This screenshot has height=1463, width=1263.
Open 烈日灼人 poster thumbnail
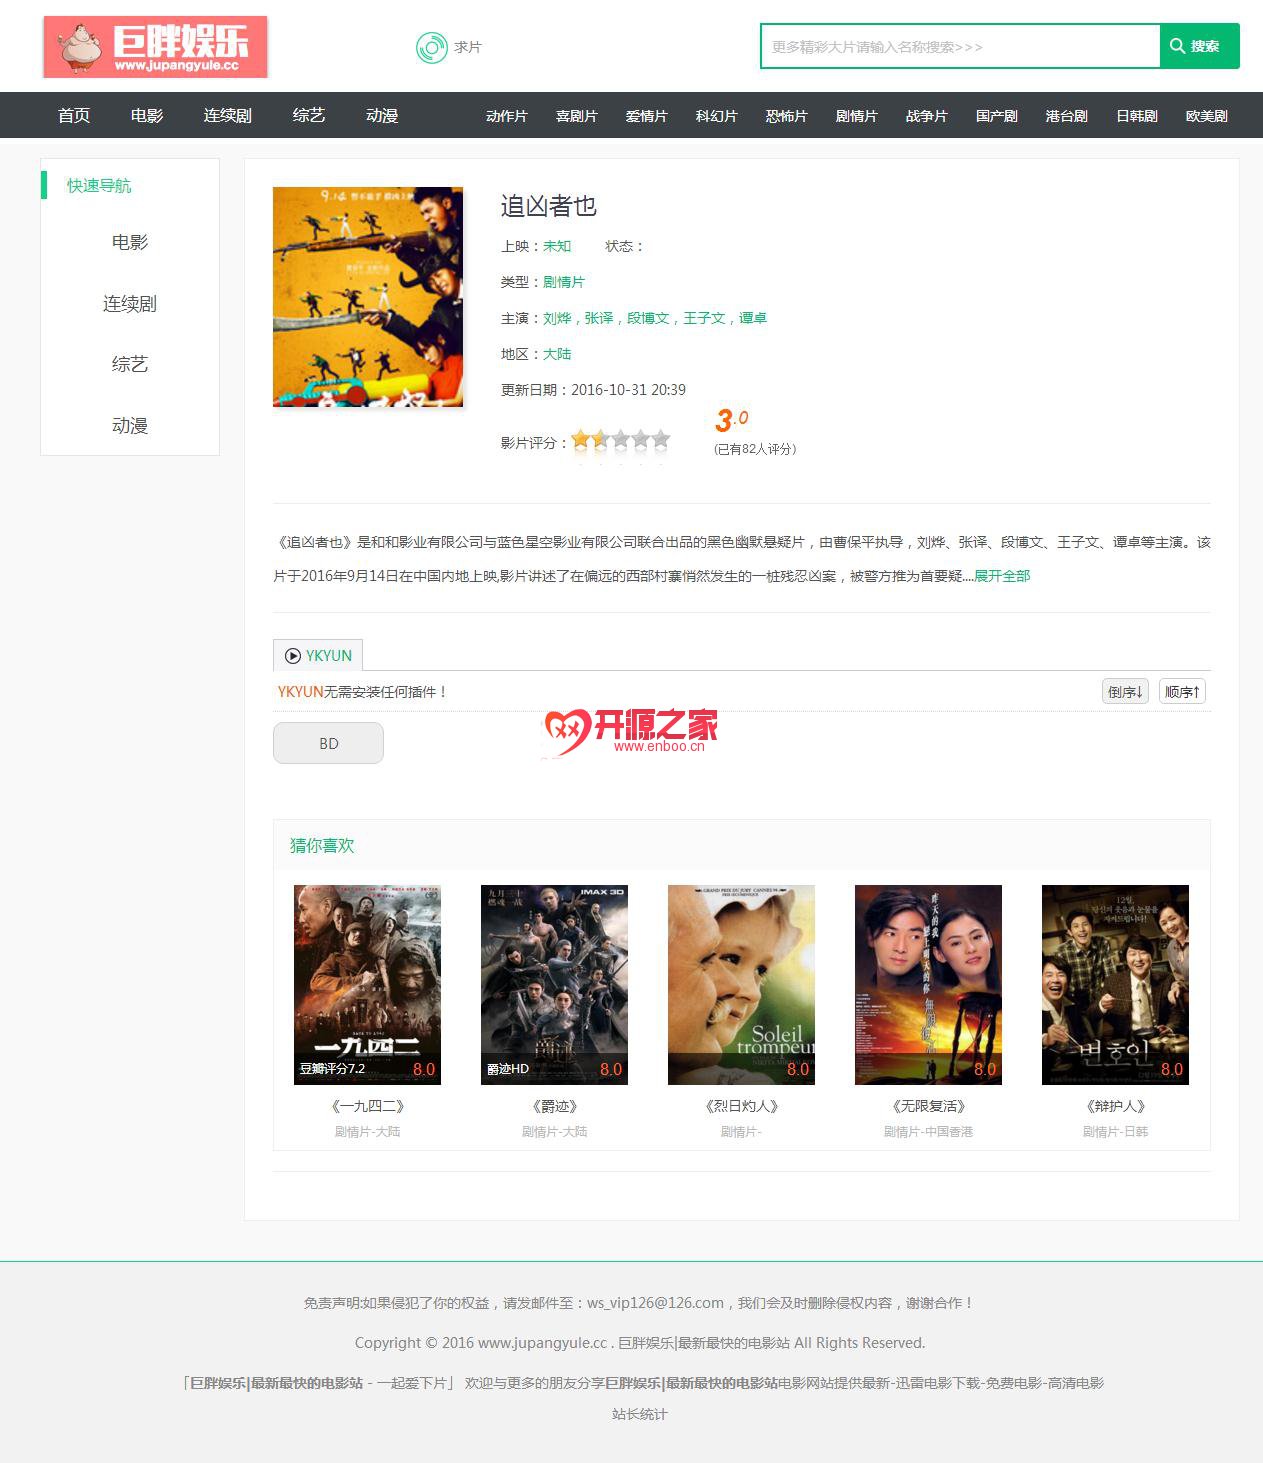(x=741, y=985)
